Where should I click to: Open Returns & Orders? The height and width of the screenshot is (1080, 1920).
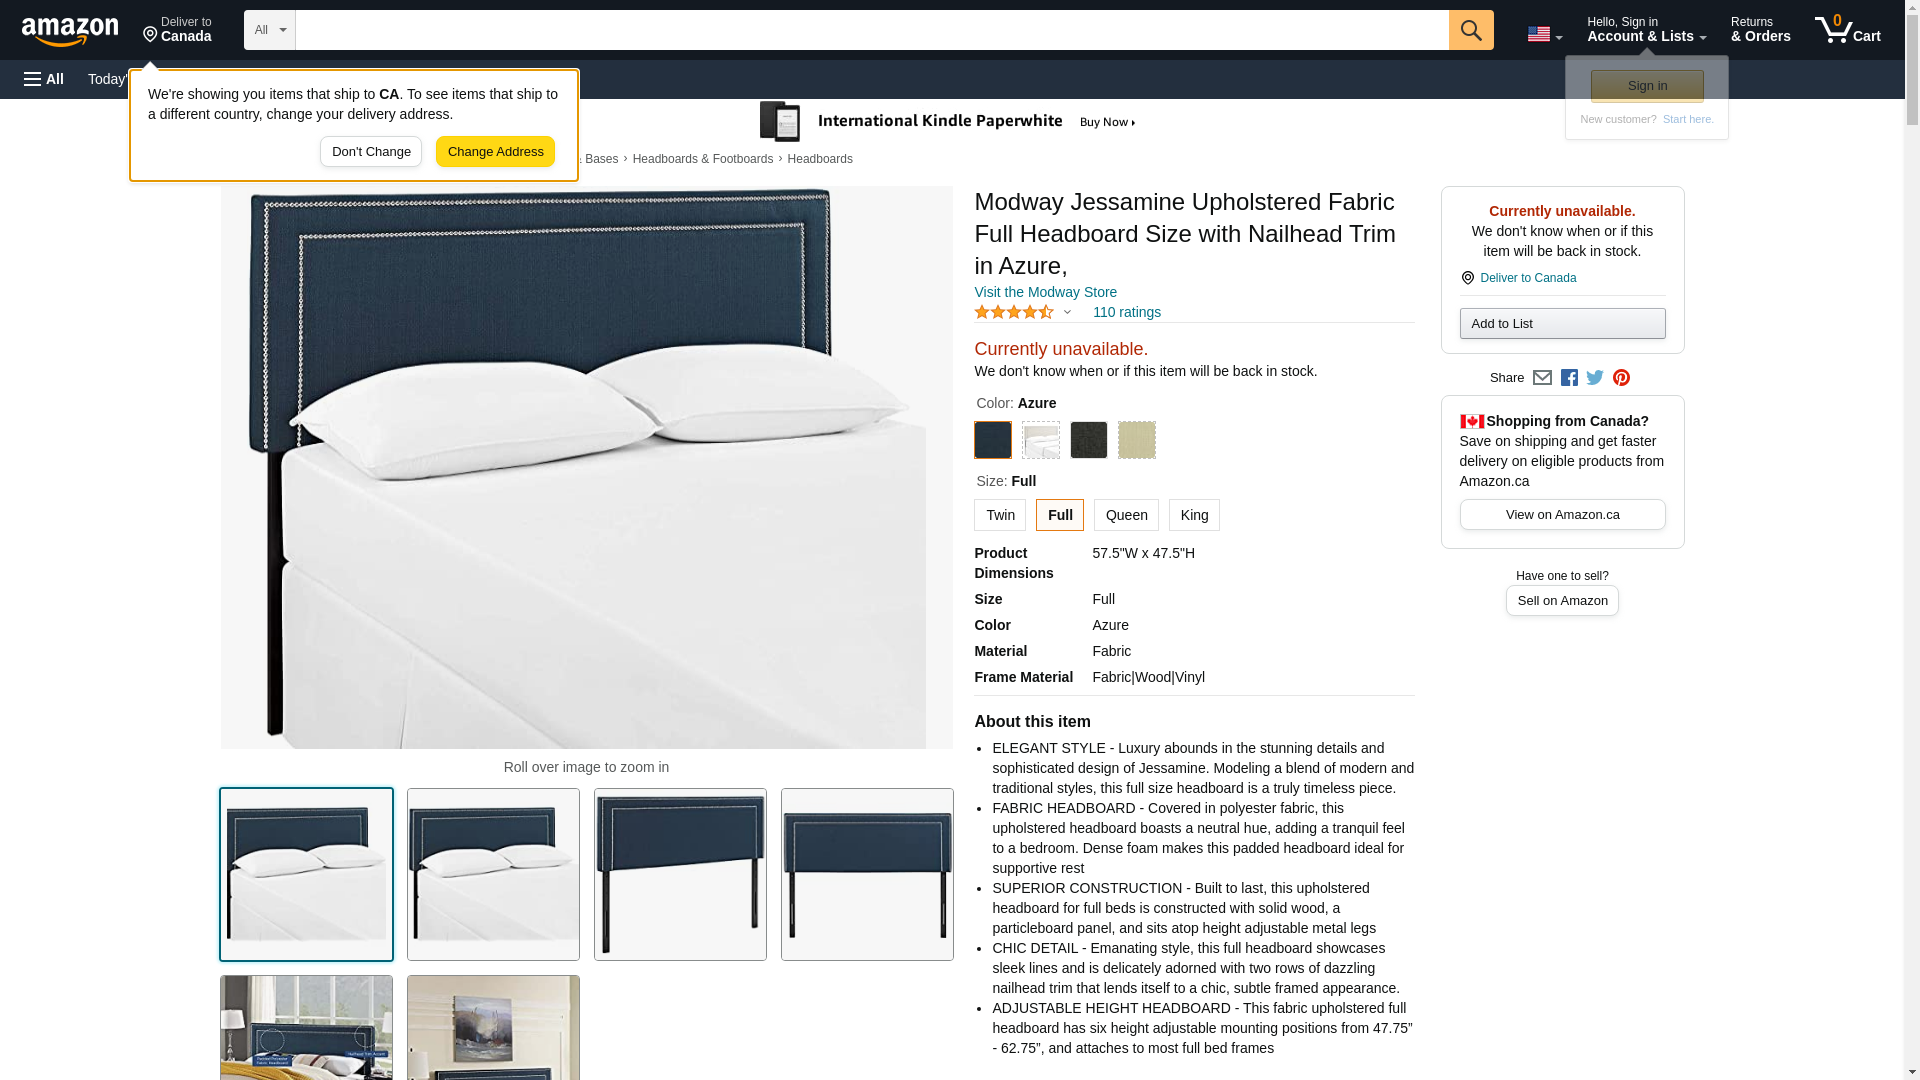pos(1761,30)
